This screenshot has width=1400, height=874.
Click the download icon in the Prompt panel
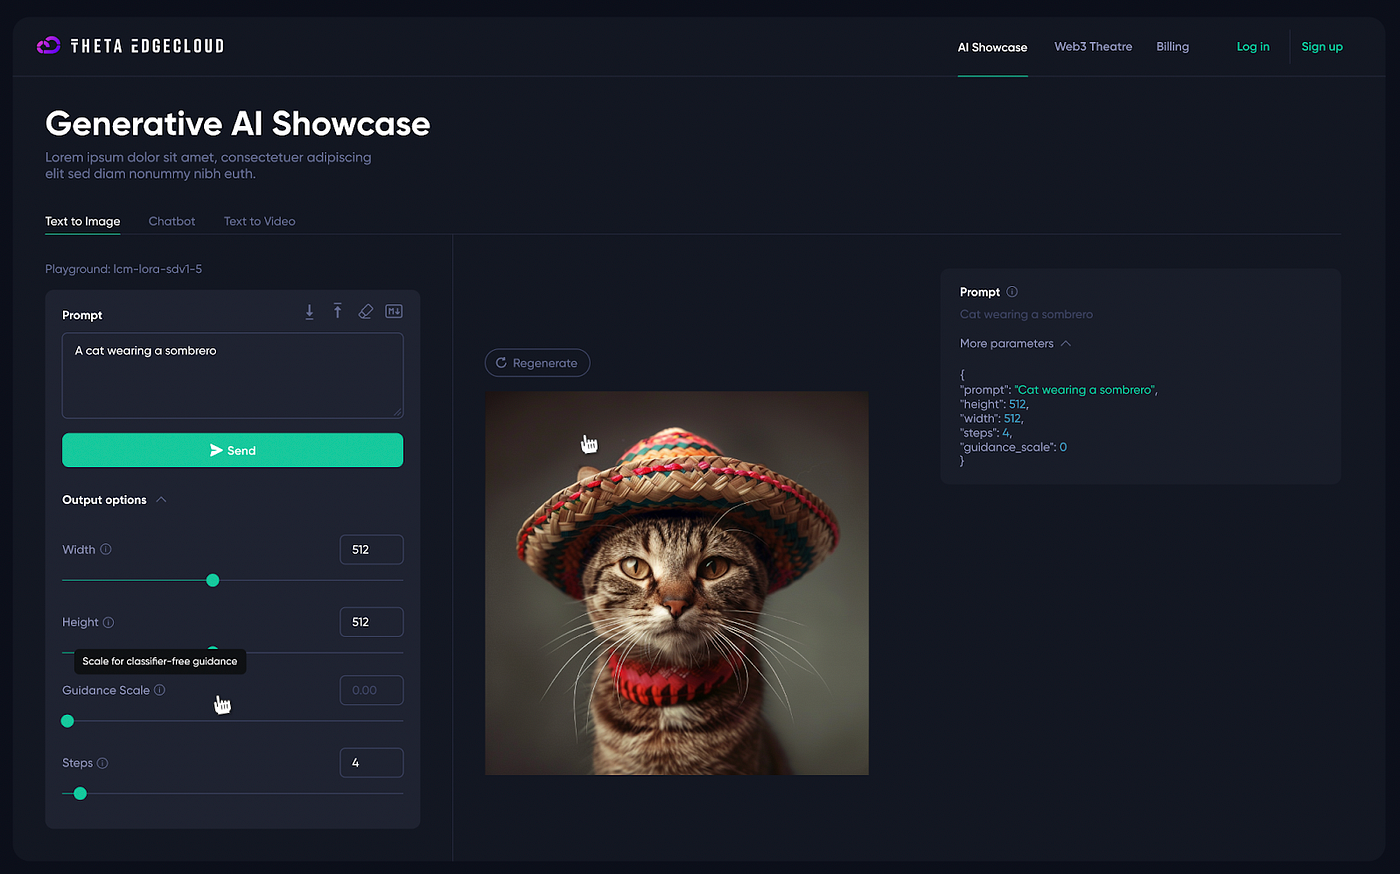pos(309,312)
